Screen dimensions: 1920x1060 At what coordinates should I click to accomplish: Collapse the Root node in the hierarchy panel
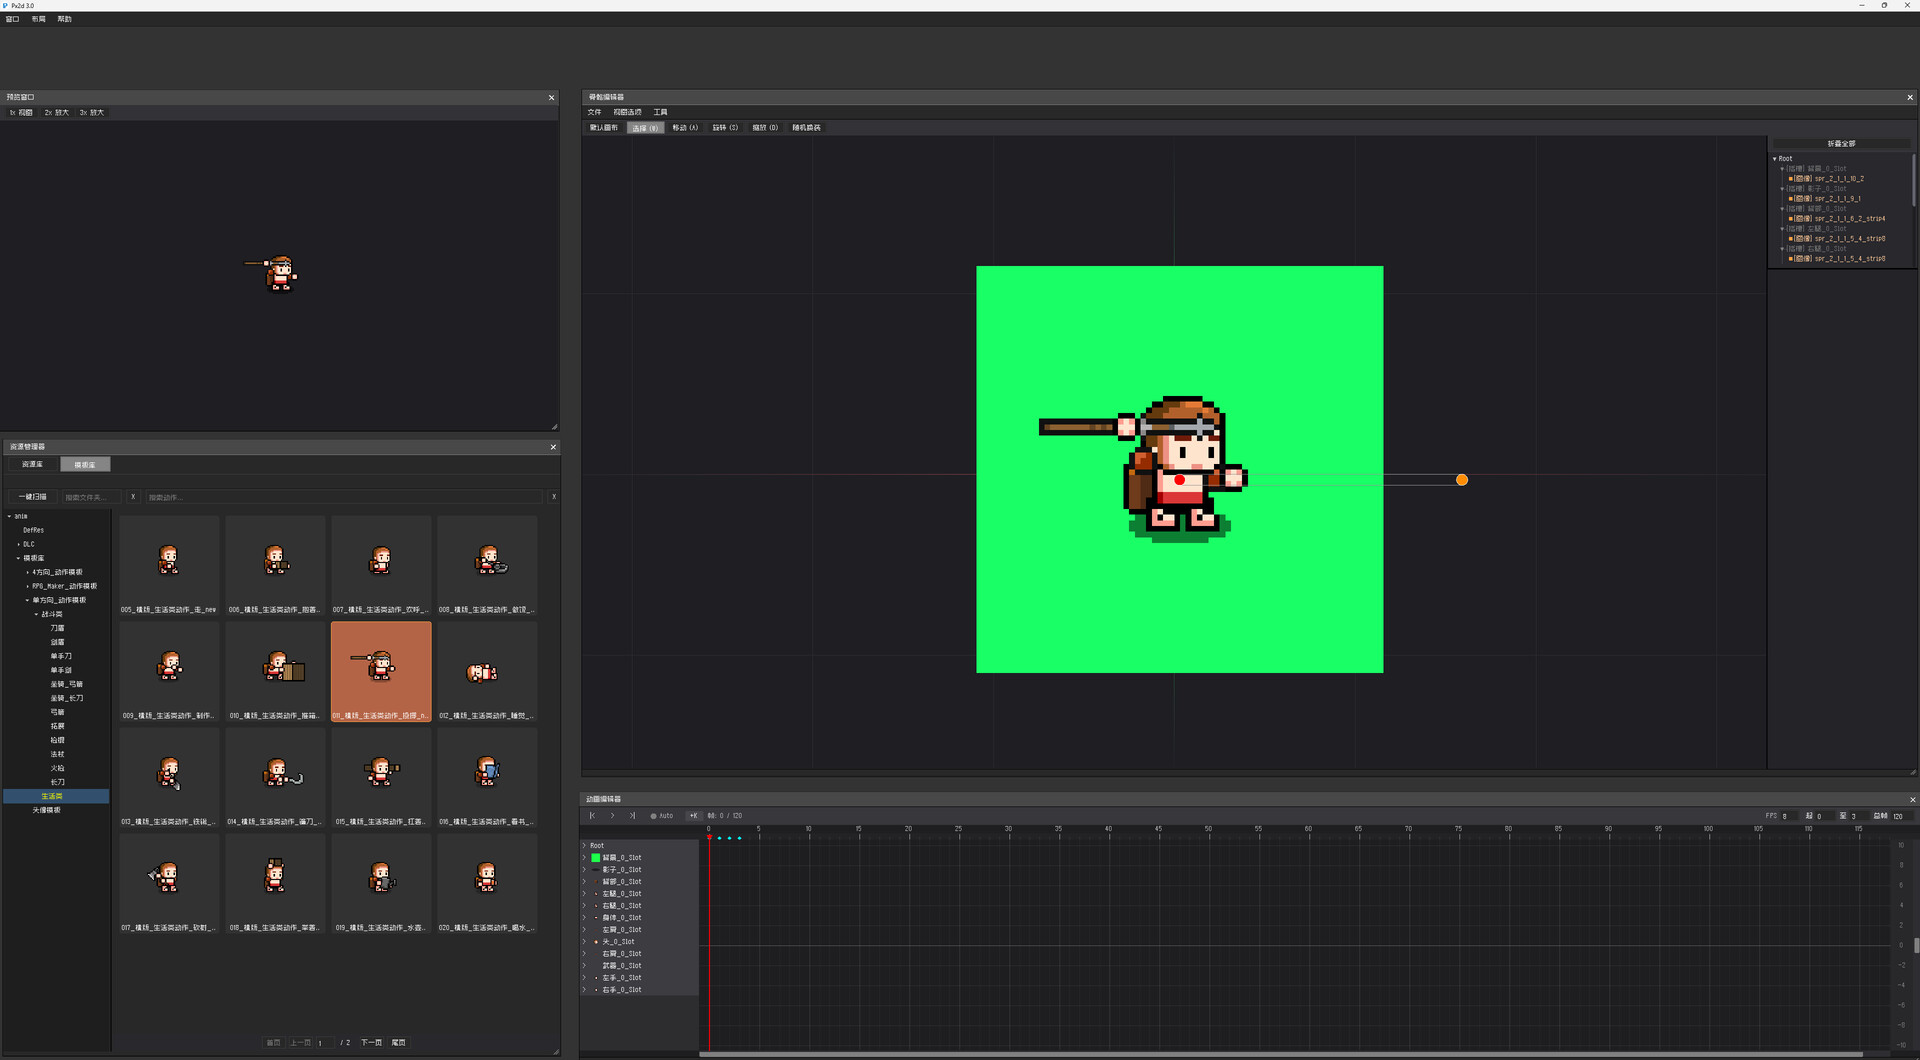[x=1775, y=159]
